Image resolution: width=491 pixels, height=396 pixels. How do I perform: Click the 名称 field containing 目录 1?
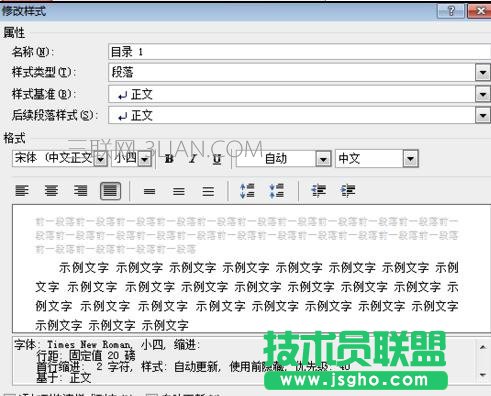pyautogui.click(x=299, y=52)
